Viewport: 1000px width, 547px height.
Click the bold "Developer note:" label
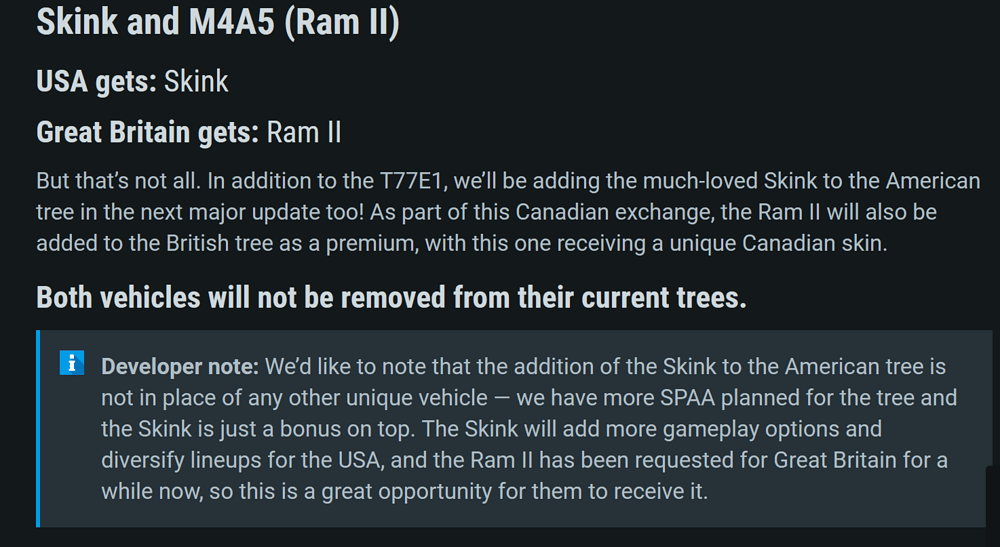[x=180, y=366]
